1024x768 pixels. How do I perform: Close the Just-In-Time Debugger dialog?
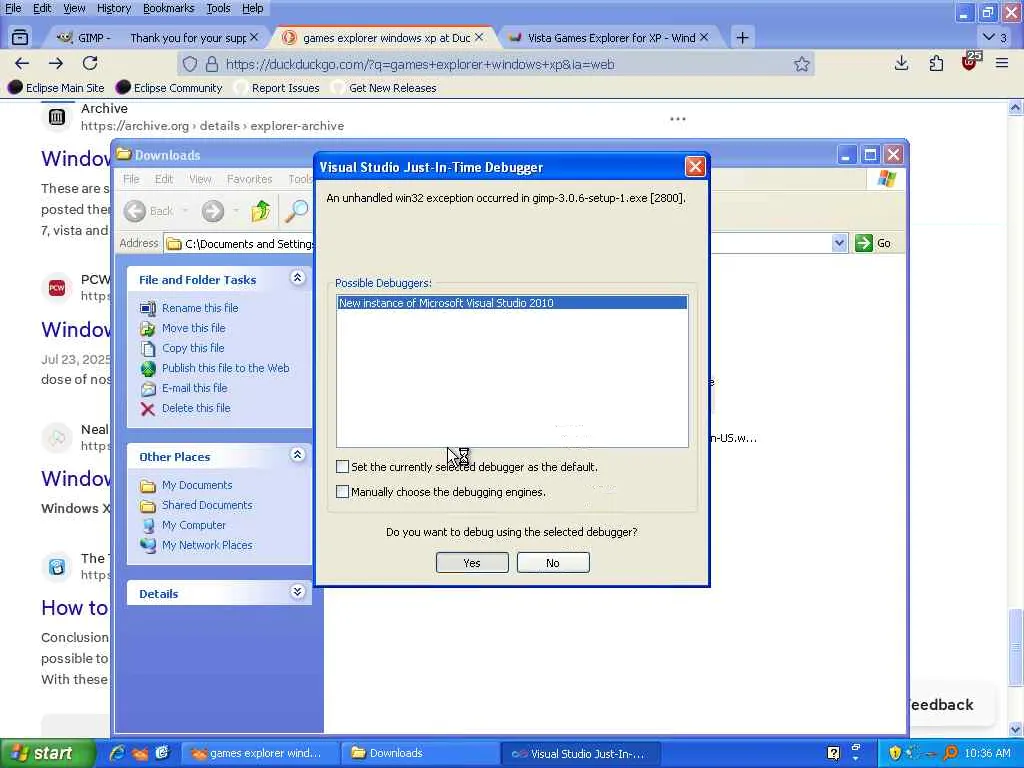695,167
